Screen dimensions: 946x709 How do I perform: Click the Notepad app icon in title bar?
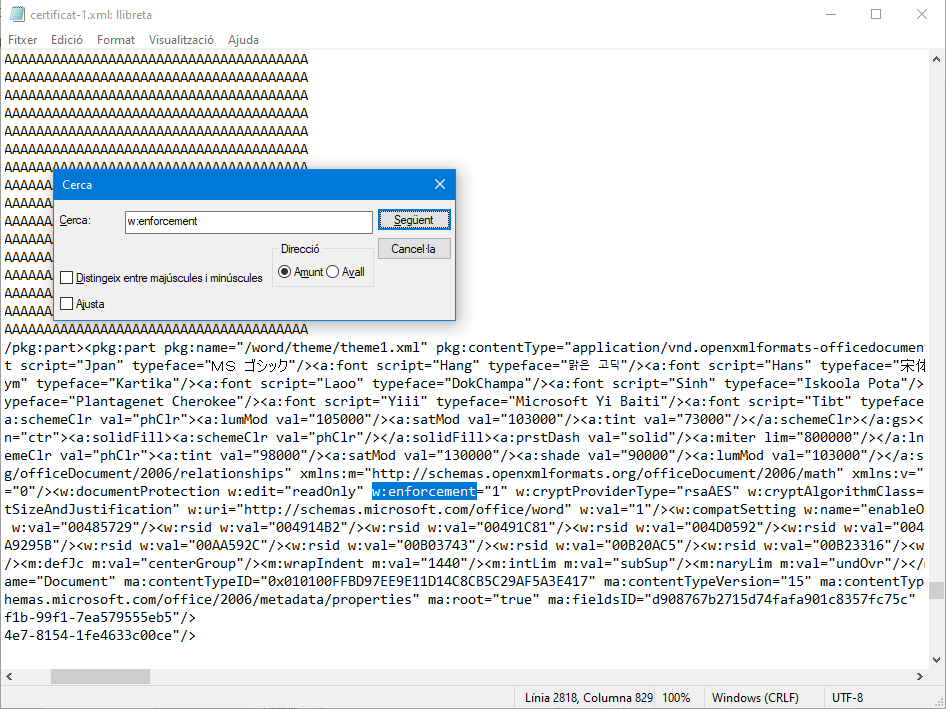coord(16,14)
